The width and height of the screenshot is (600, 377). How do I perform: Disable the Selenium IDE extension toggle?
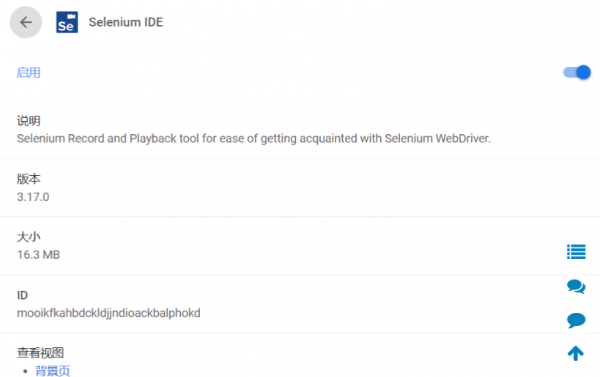pyautogui.click(x=577, y=72)
